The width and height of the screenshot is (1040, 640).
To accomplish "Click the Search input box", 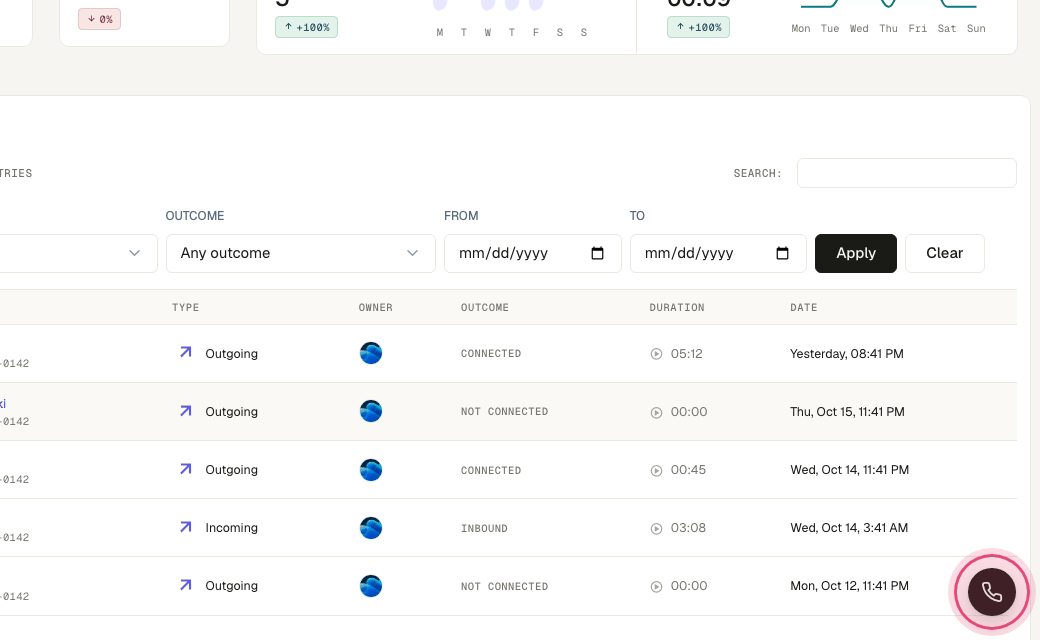I will [906, 173].
